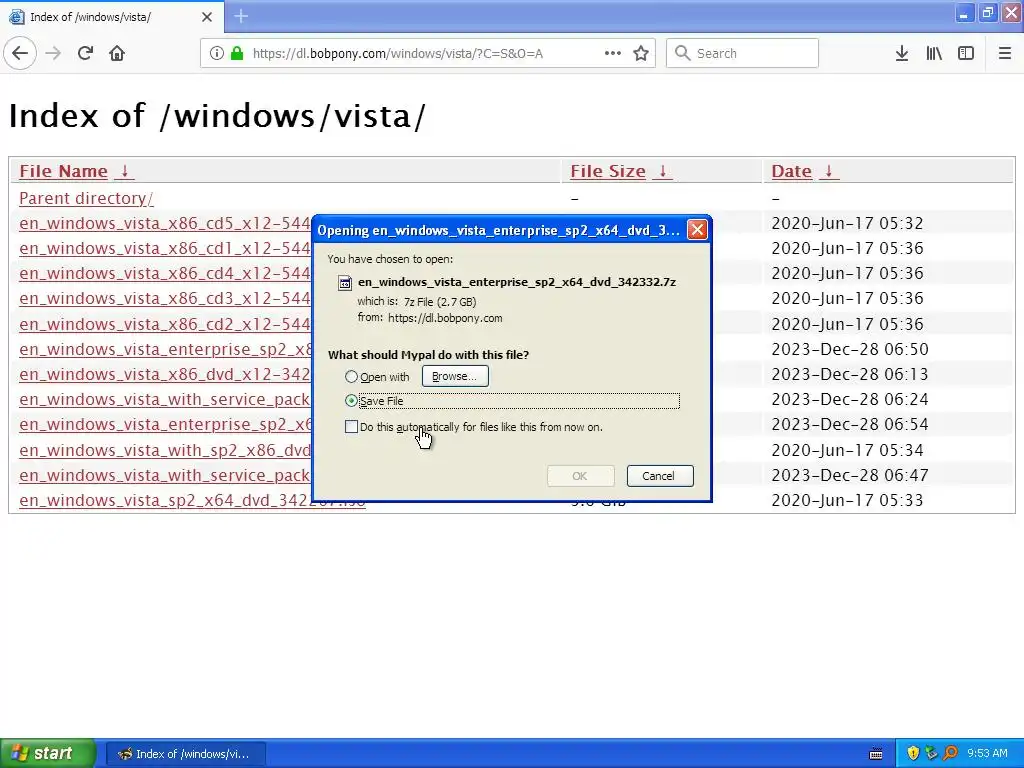Click the forward navigation arrow
The height and width of the screenshot is (768, 1024).
[x=54, y=53]
